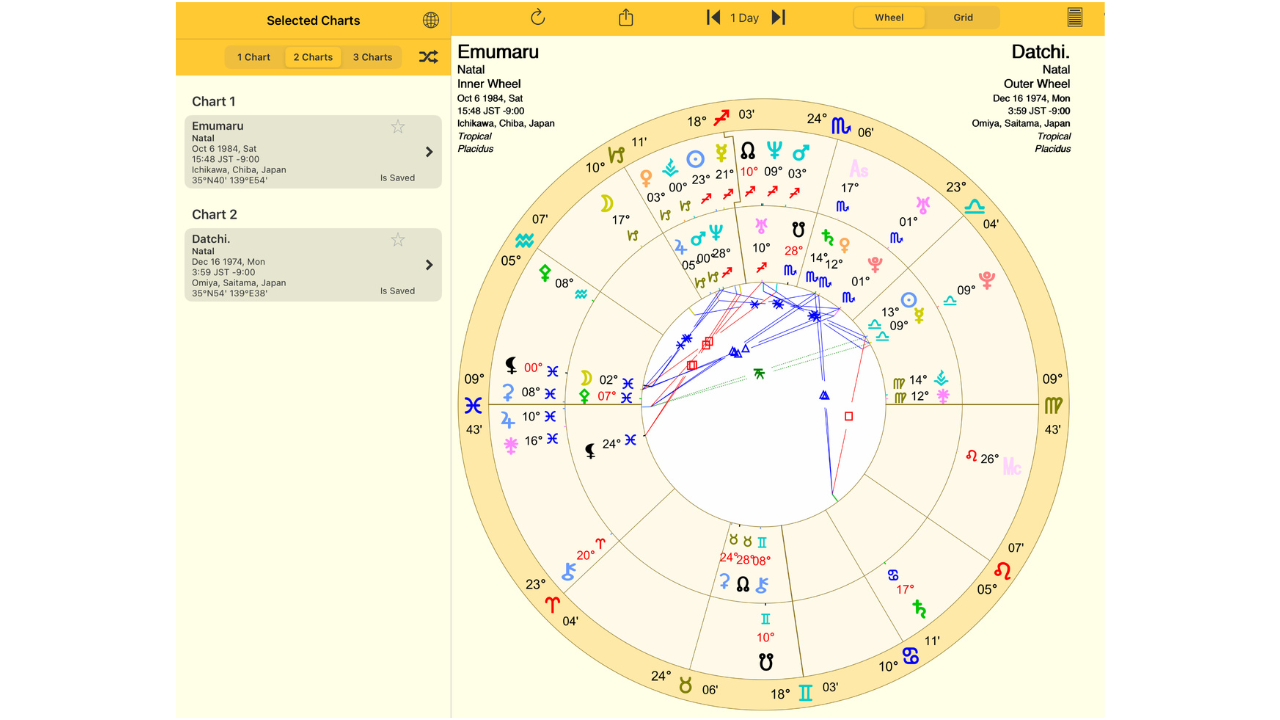The height and width of the screenshot is (720, 1280).
Task: Select the 1 Chart tab
Action: coord(254,57)
